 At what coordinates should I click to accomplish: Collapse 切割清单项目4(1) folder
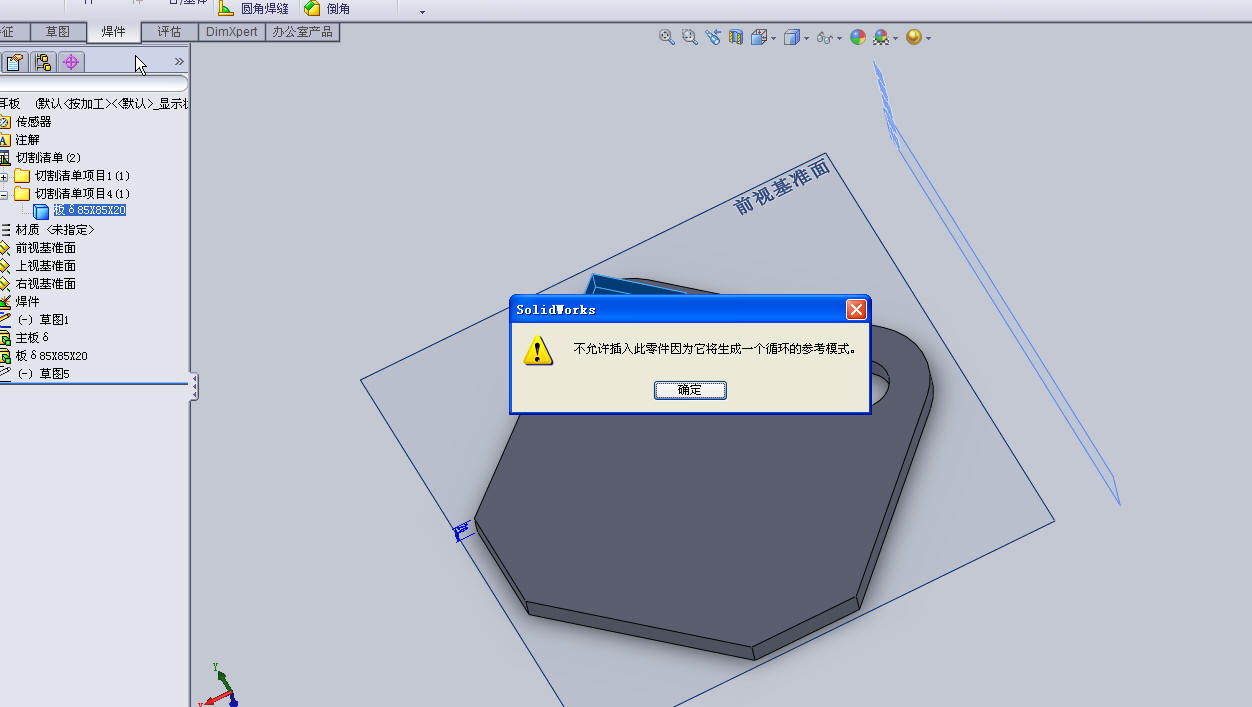[4, 194]
